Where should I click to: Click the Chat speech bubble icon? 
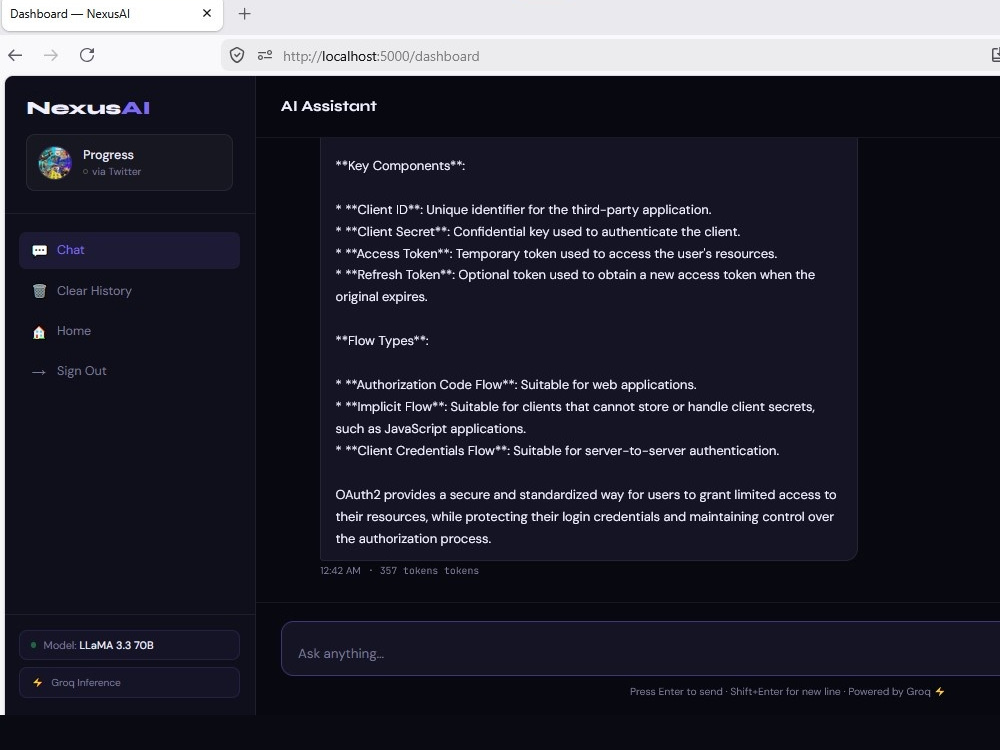point(40,251)
